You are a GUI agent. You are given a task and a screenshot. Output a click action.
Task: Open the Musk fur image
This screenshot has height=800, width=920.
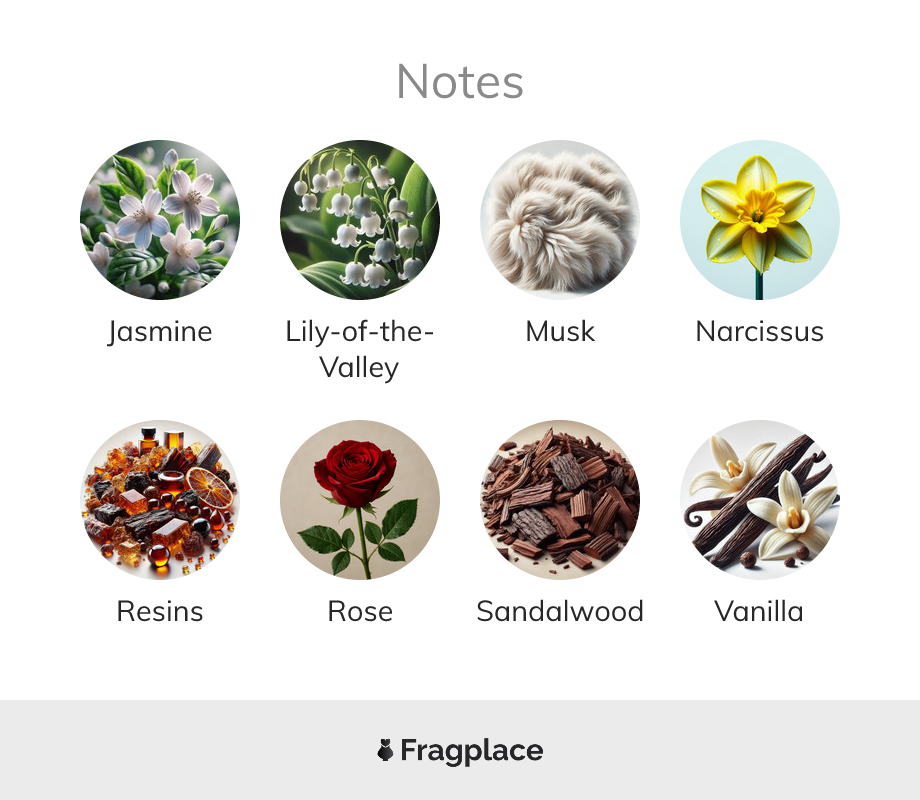pyautogui.click(x=560, y=220)
